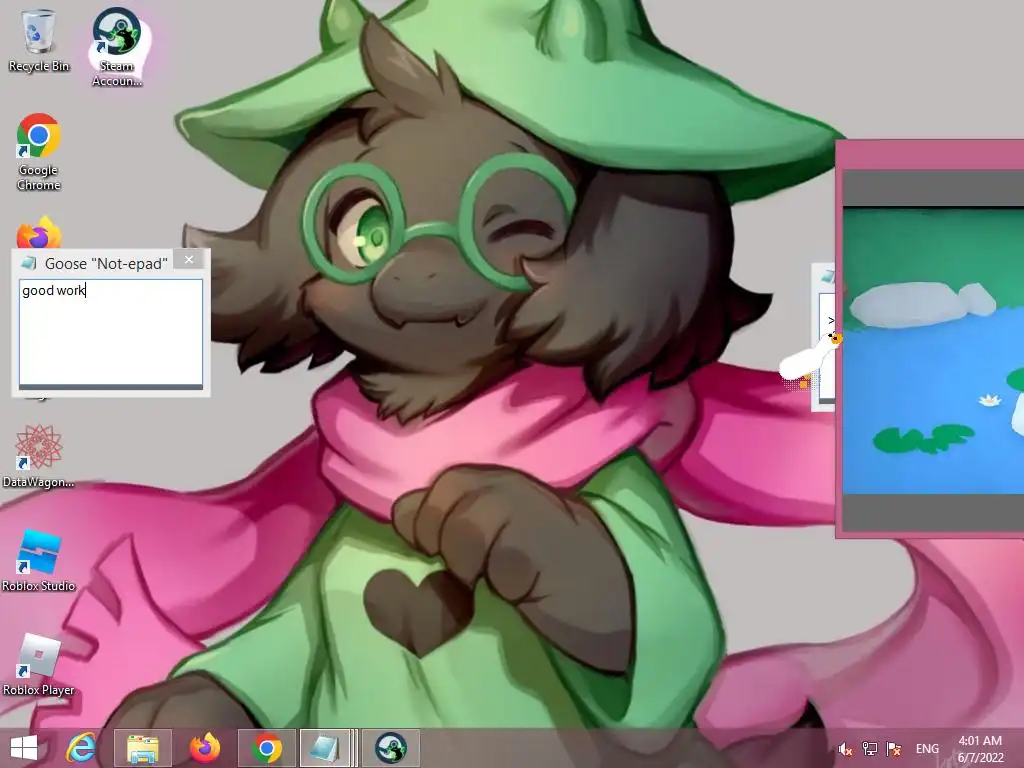Click the Goose "Not-epad" window title text

pyautogui.click(x=106, y=264)
